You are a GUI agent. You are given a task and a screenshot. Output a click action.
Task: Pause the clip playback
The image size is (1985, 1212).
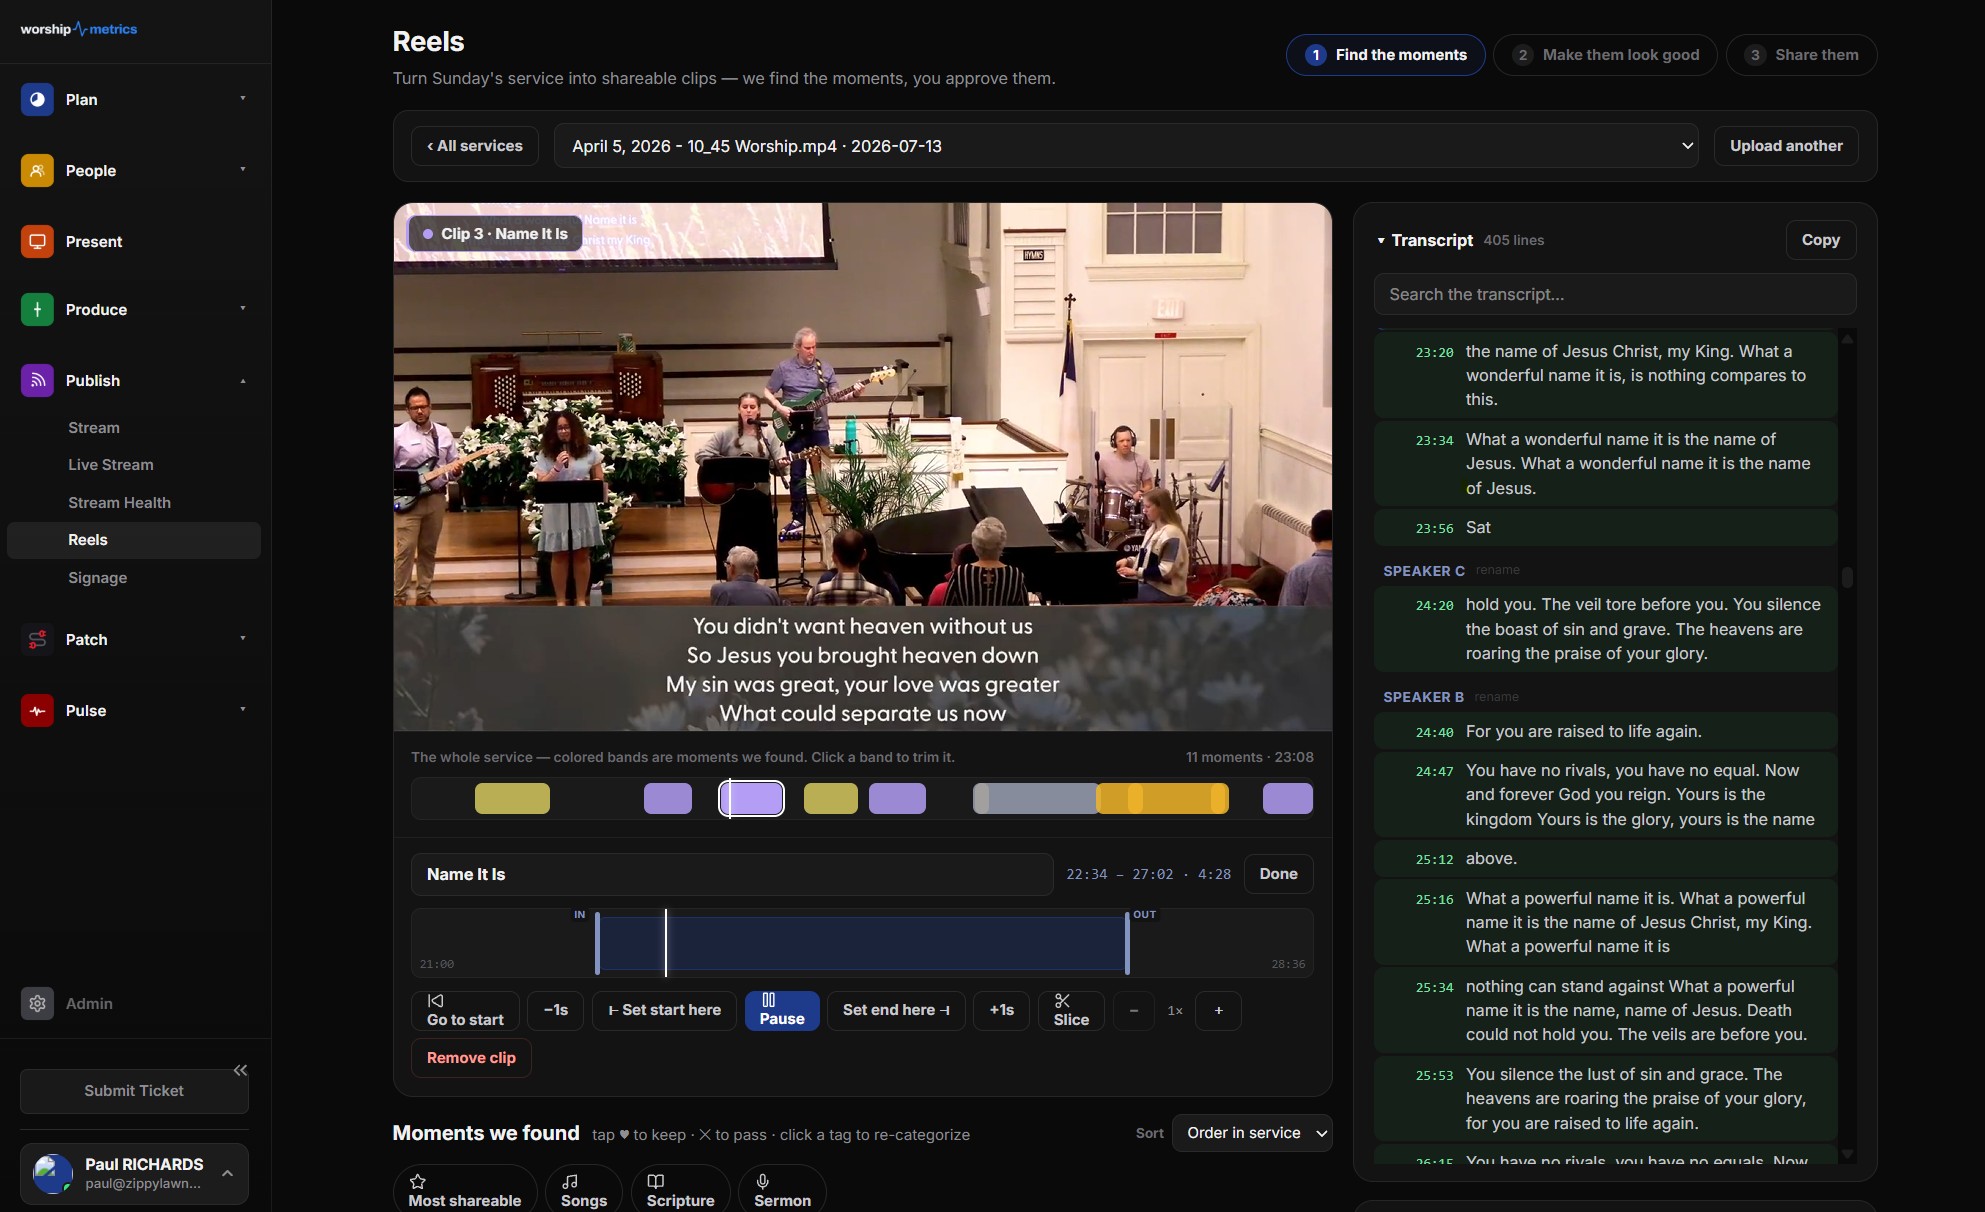(782, 1010)
